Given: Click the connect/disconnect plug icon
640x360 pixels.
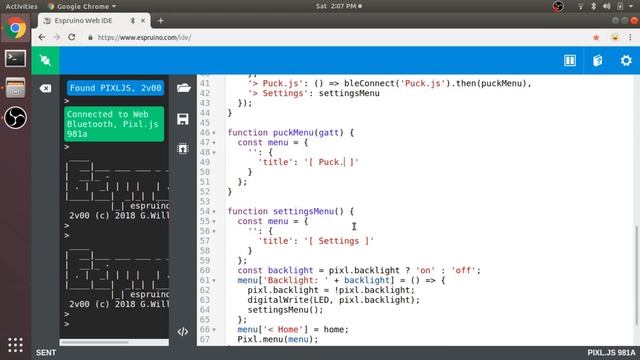Looking at the screenshot, I should click(45, 60).
